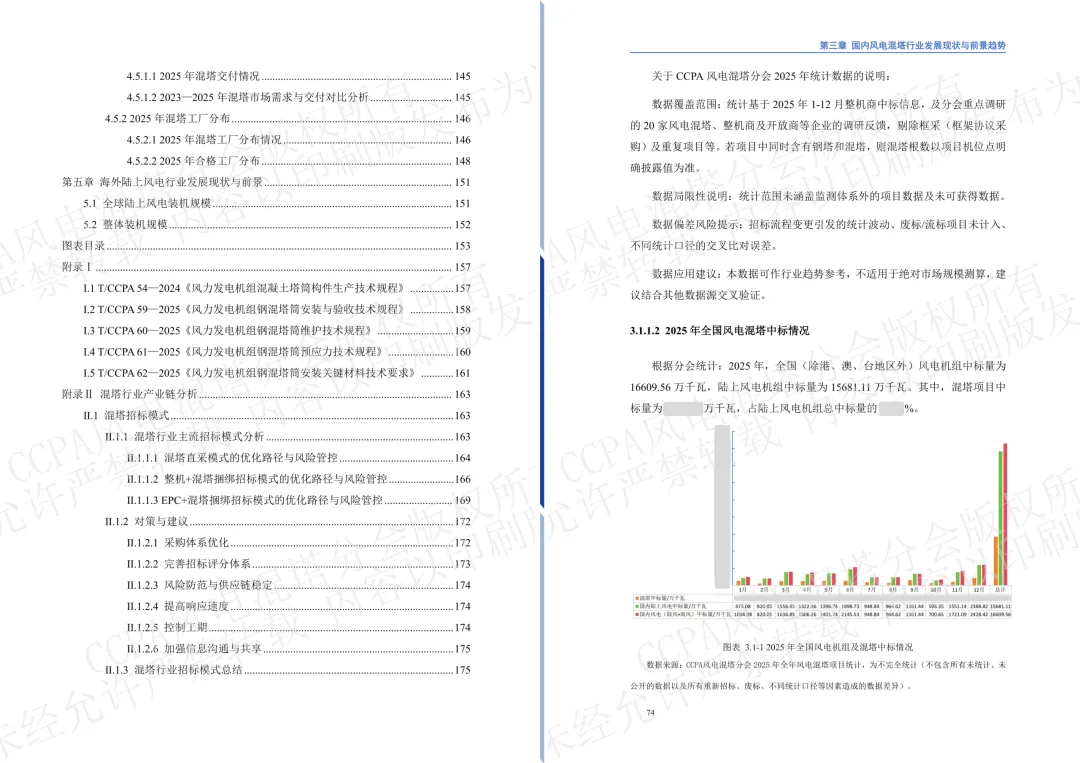Viewport: 1080px width, 763px height.
Task: Open II.1.2.1 采购体系优化 entry
Action: pyautogui.click(x=298, y=543)
